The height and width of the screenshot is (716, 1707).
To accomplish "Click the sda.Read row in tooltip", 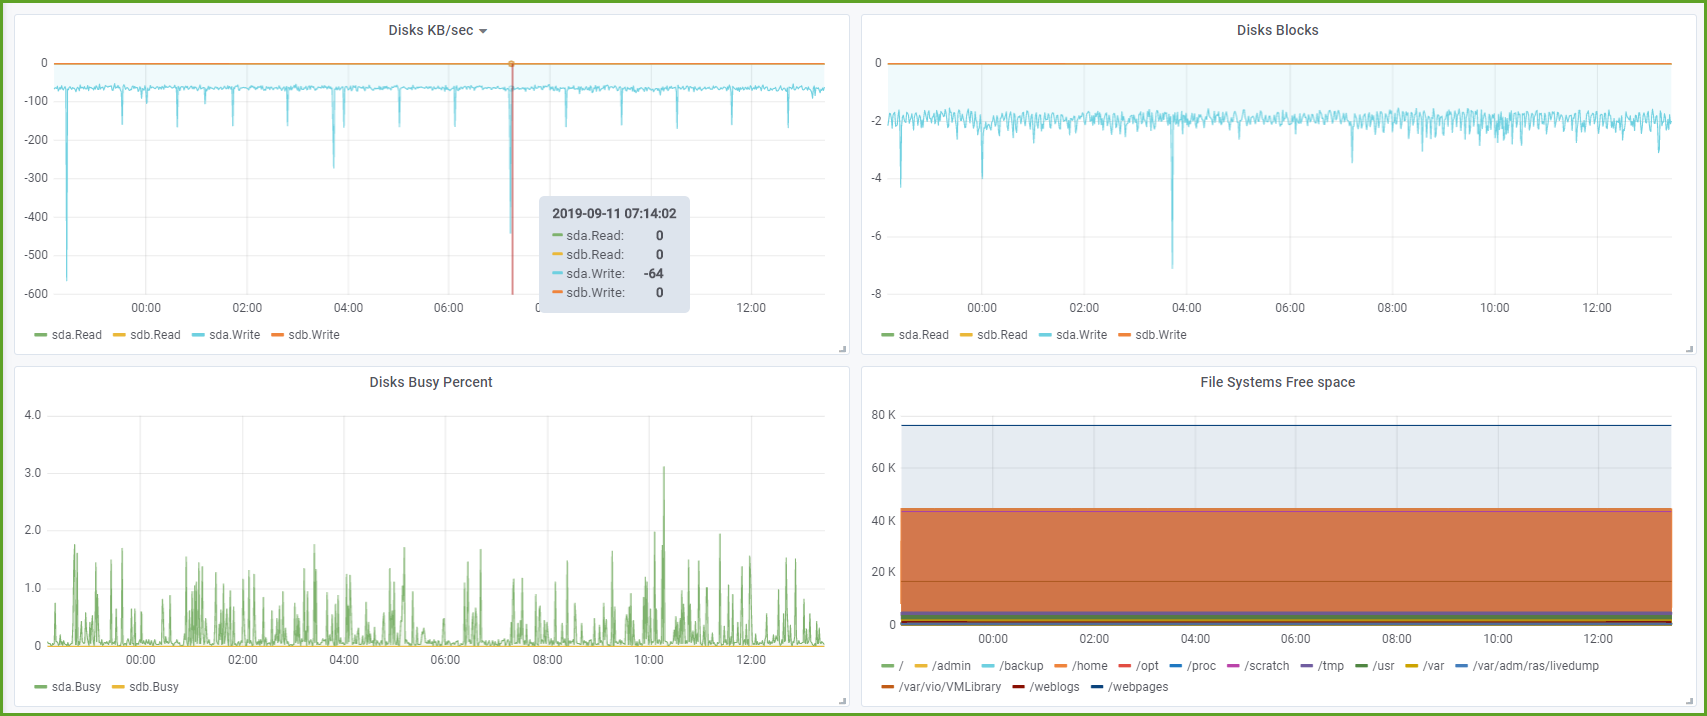I will [608, 236].
